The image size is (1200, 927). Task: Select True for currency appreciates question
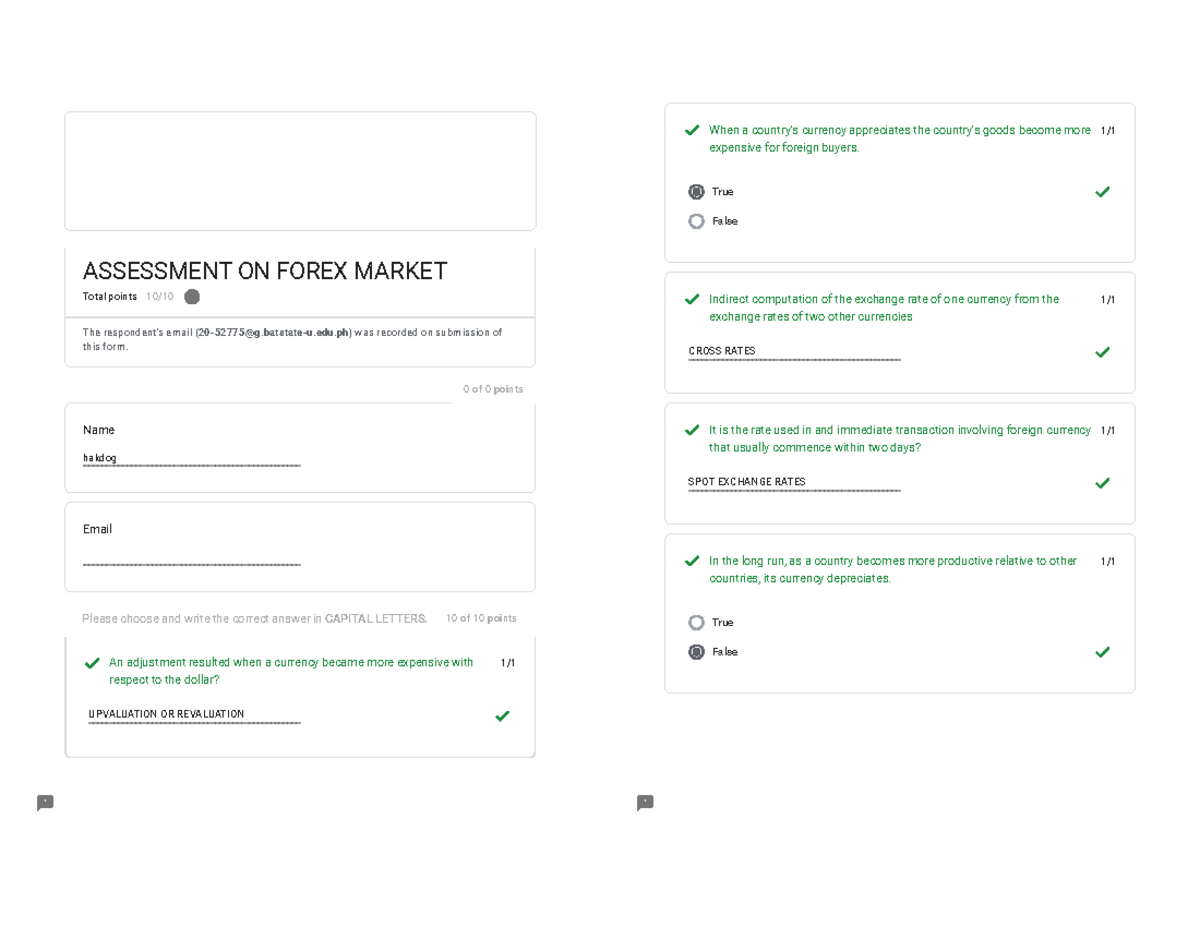tap(697, 192)
